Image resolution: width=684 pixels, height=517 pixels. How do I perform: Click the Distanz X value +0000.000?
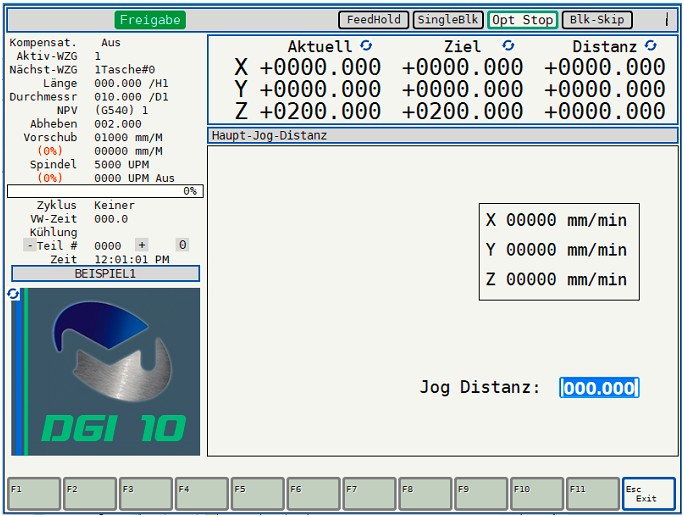point(605,68)
